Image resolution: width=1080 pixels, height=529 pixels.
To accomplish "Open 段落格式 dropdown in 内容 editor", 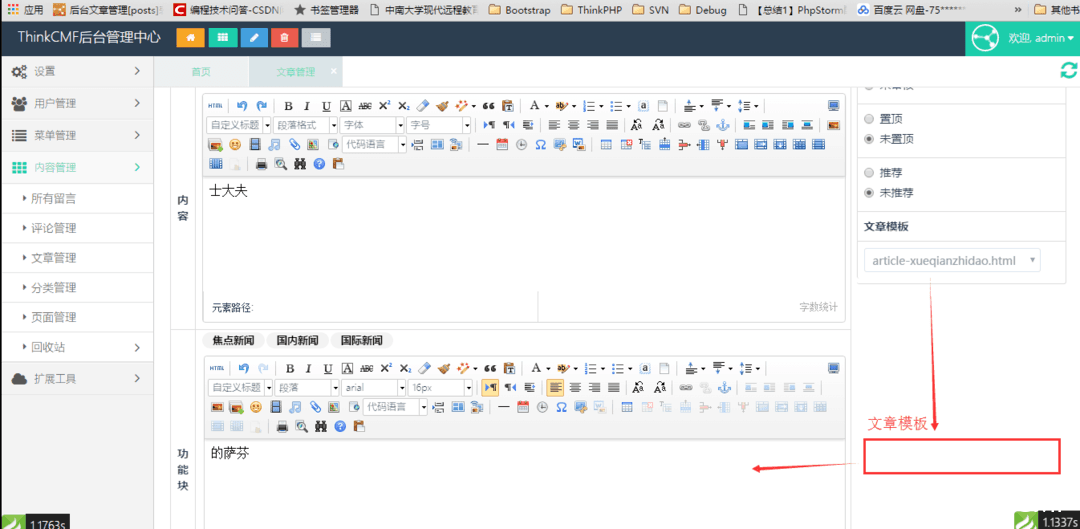I will pyautogui.click(x=305, y=125).
